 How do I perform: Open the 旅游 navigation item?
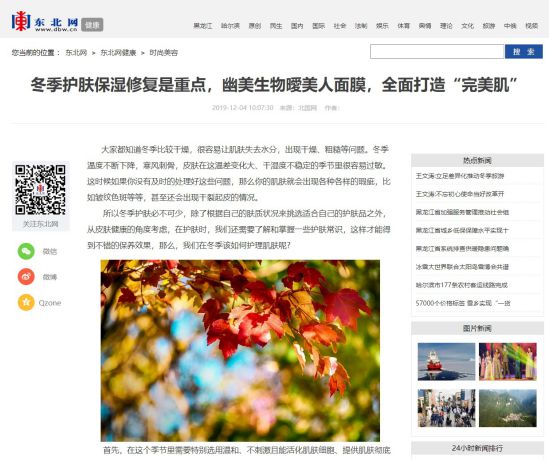click(x=489, y=26)
